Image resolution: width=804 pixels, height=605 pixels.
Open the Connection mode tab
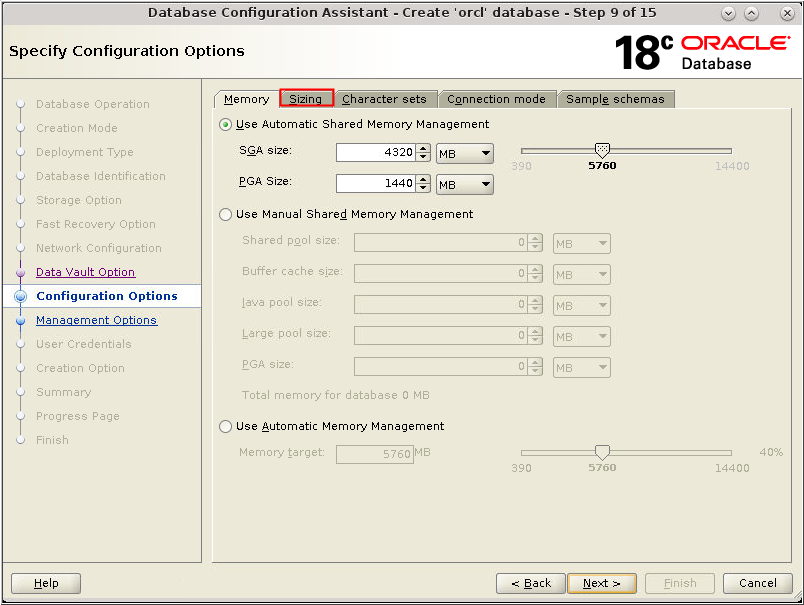pos(496,99)
